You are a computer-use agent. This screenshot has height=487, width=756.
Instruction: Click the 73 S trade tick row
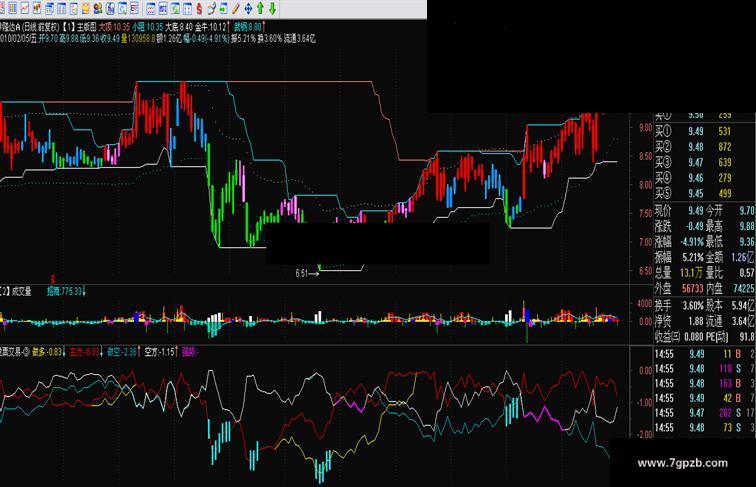704,428
